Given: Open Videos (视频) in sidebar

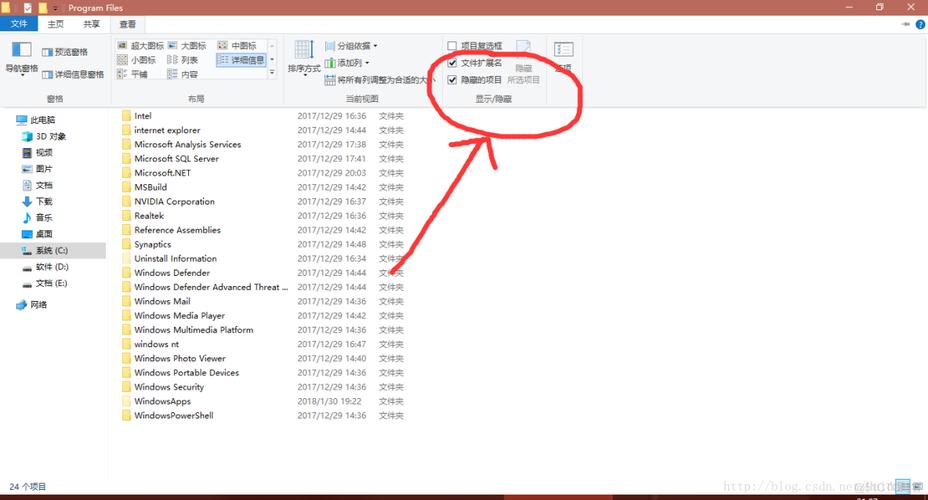Looking at the screenshot, I should coord(37,153).
